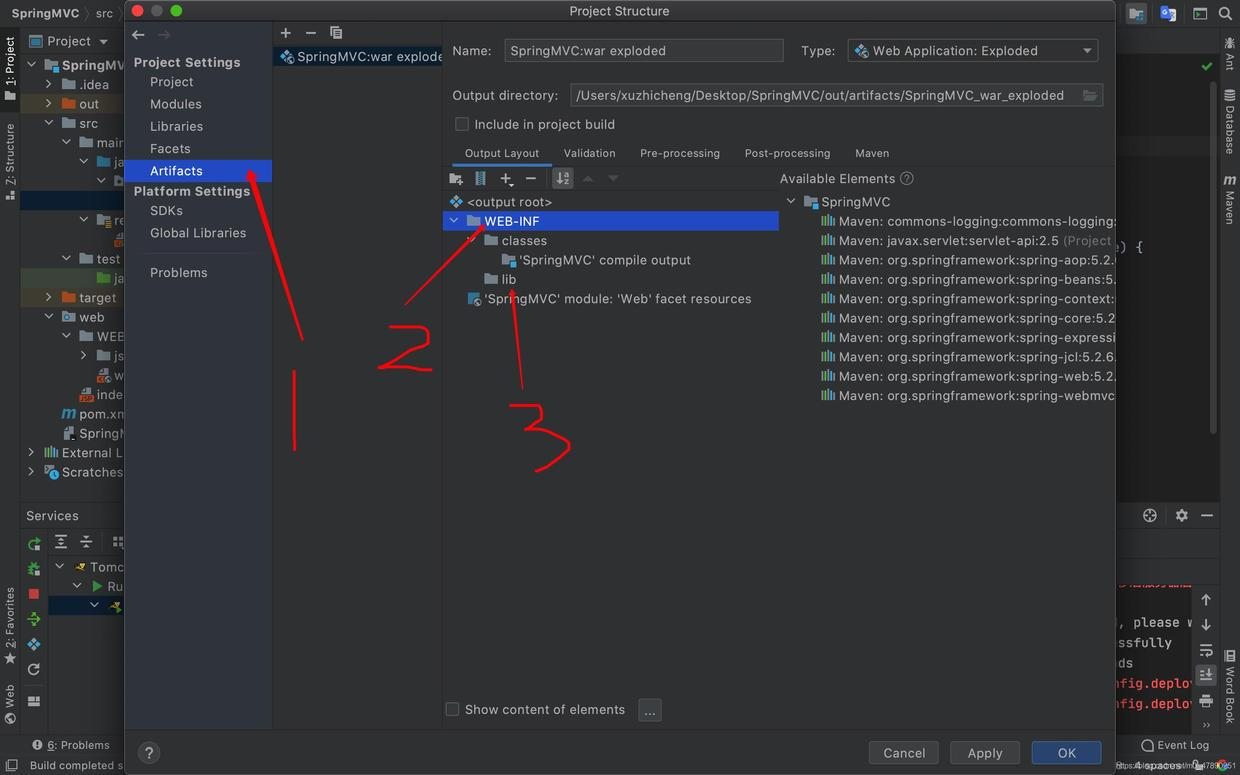This screenshot has width=1240, height=775.
Task: Click the Debug rerun icon in Services
Action: (34, 569)
